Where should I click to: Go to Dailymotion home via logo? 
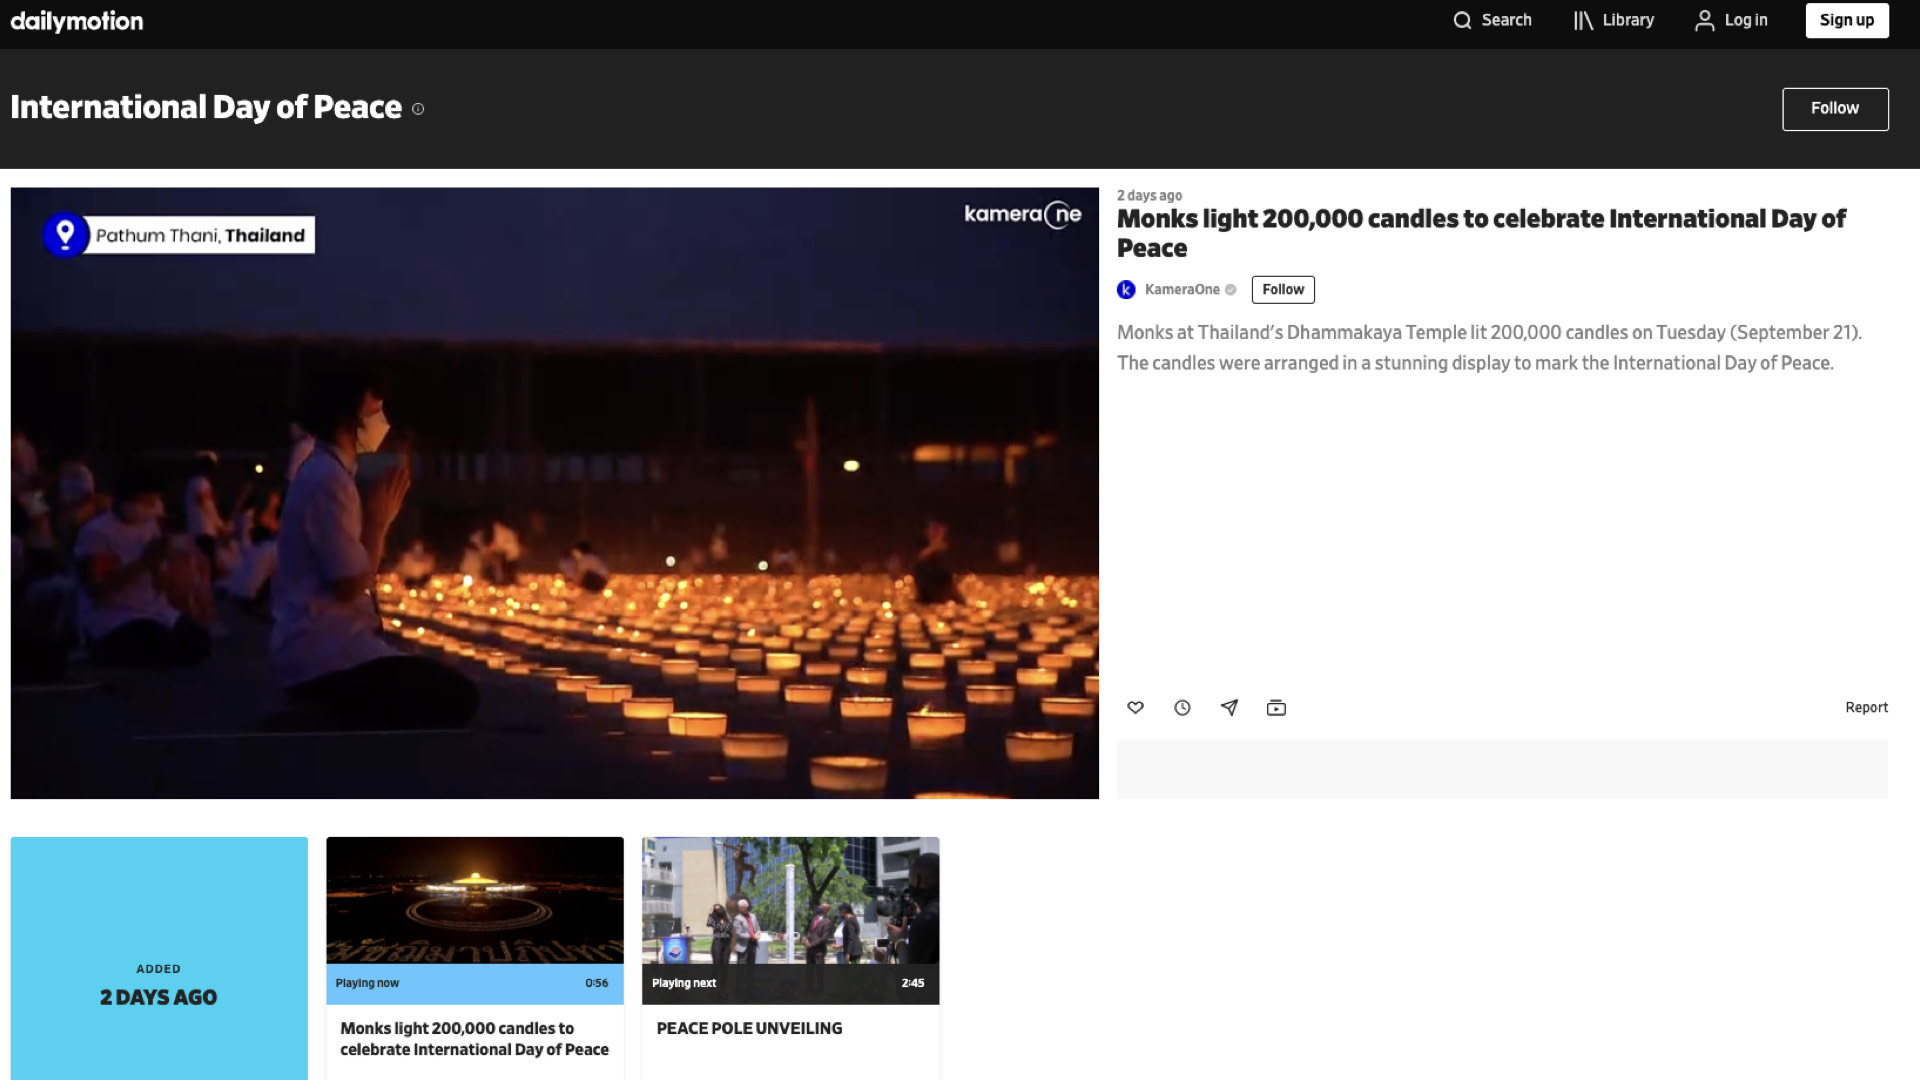coord(77,21)
